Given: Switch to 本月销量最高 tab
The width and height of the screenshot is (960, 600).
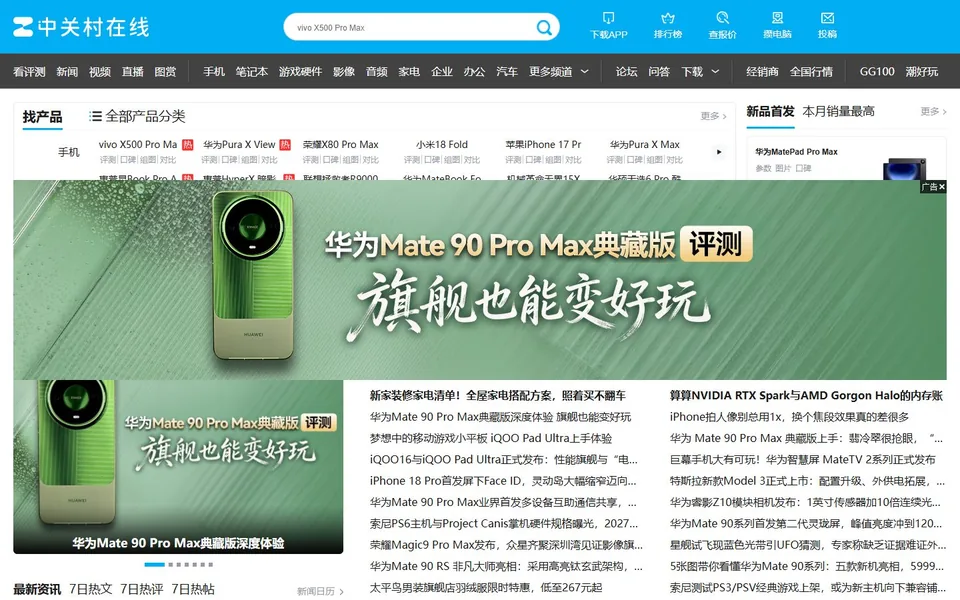Looking at the screenshot, I should tap(838, 111).
